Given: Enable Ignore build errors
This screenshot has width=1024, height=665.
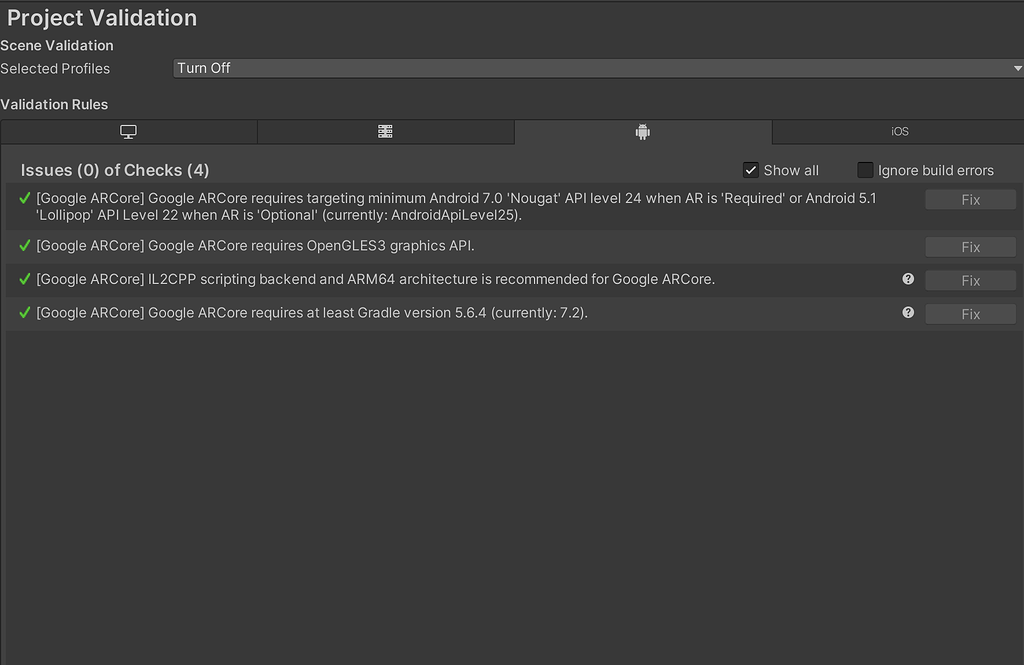Looking at the screenshot, I should 865,169.
